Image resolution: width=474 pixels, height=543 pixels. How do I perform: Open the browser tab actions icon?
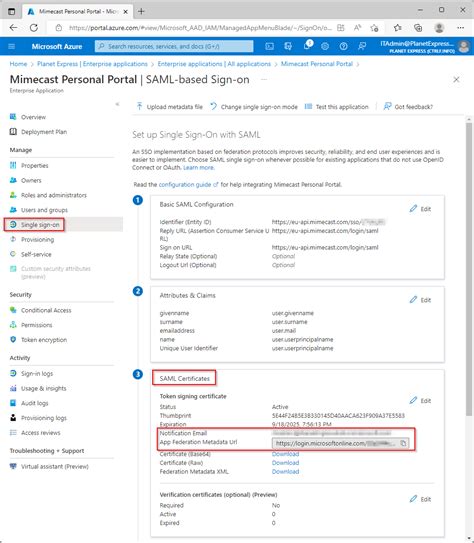(x=11, y=11)
